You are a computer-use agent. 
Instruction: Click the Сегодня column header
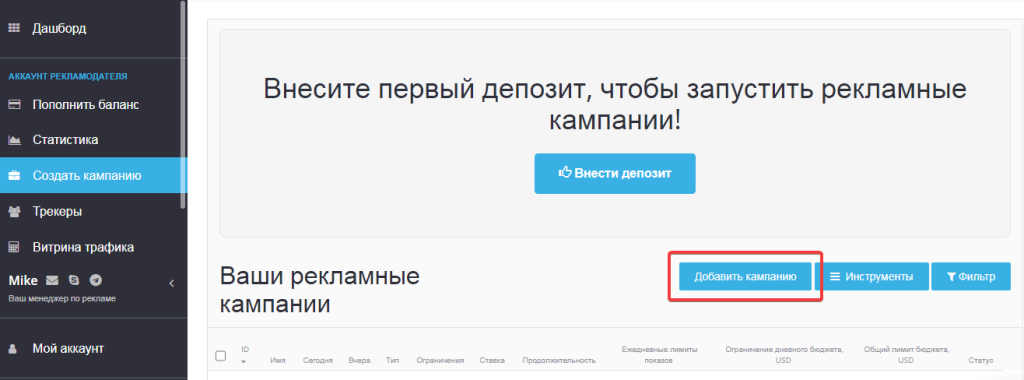[x=318, y=360]
